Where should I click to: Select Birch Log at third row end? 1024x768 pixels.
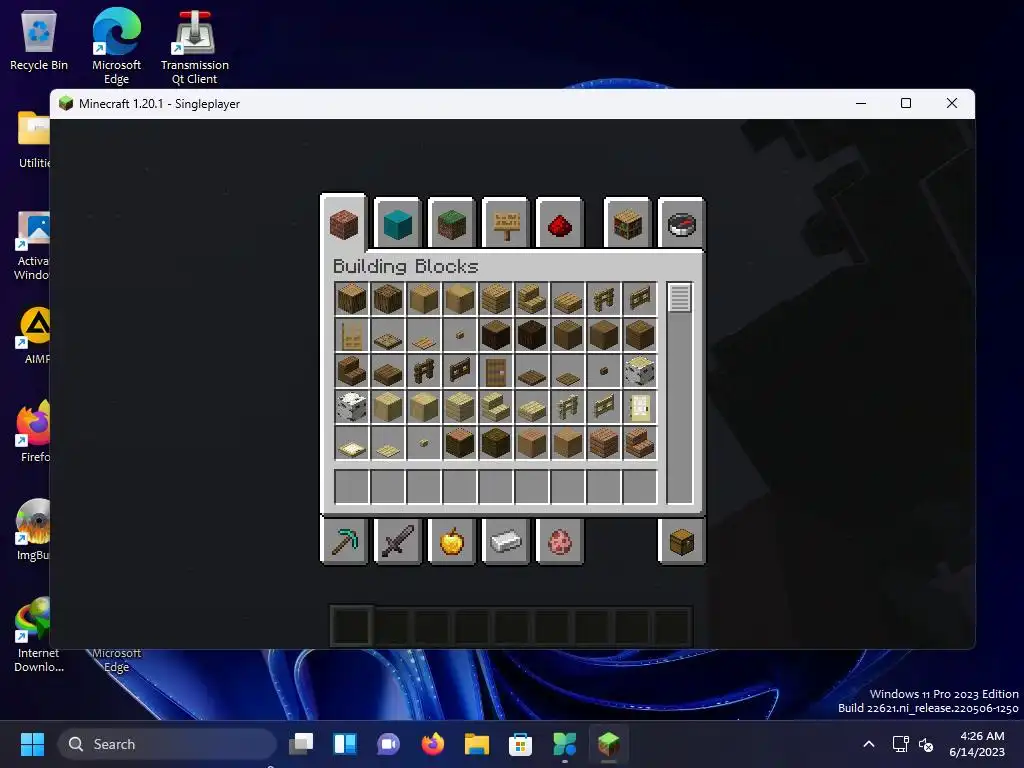639,371
